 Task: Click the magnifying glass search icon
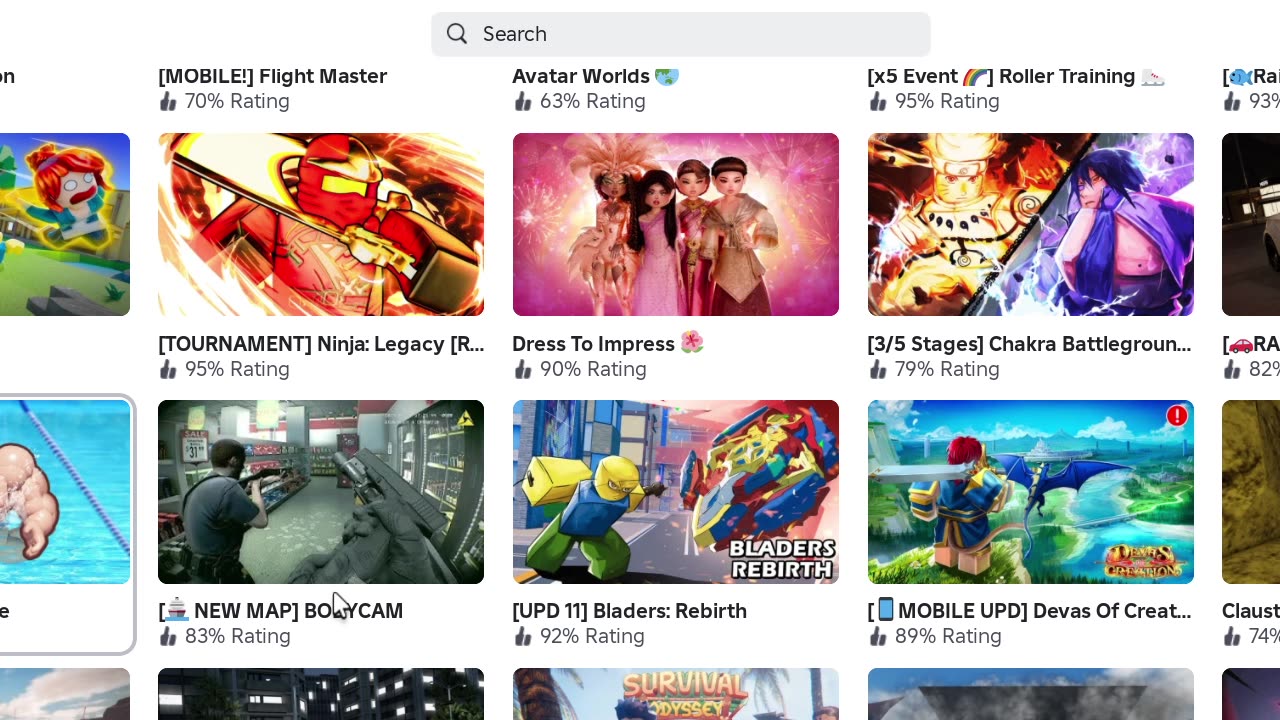pos(457,34)
